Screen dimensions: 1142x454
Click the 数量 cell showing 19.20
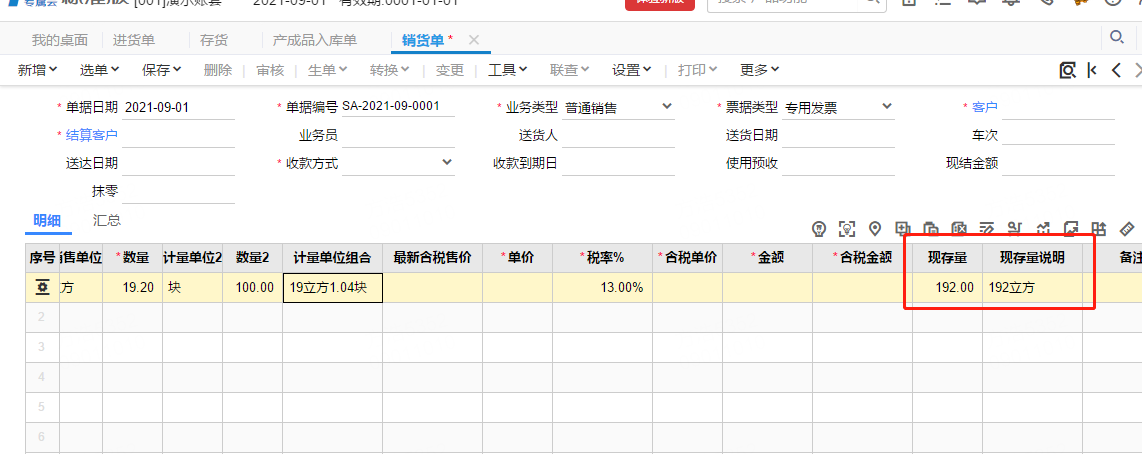(133, 288)
